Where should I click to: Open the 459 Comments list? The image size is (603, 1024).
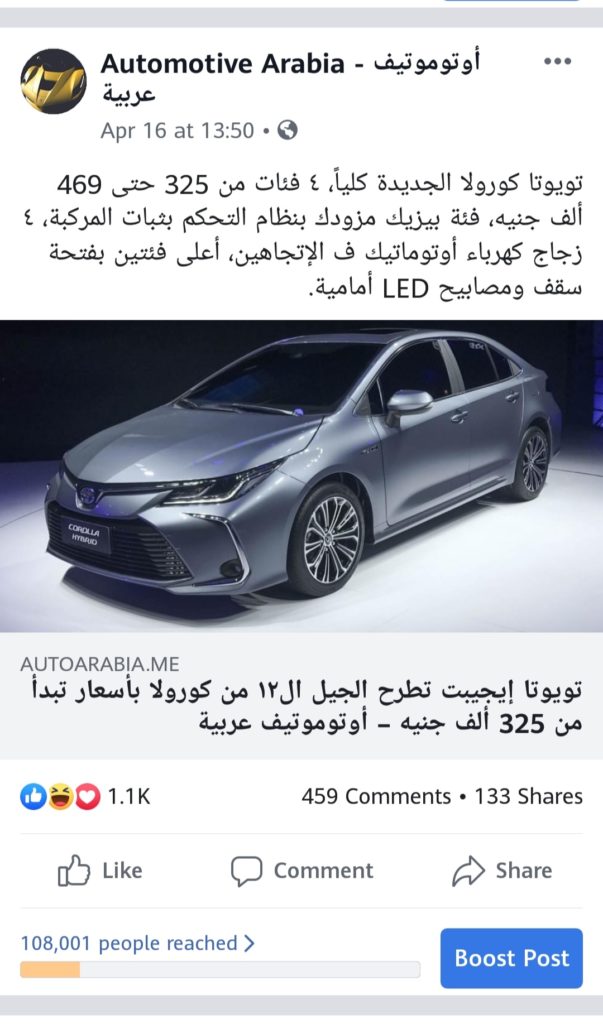pos(376,796)
